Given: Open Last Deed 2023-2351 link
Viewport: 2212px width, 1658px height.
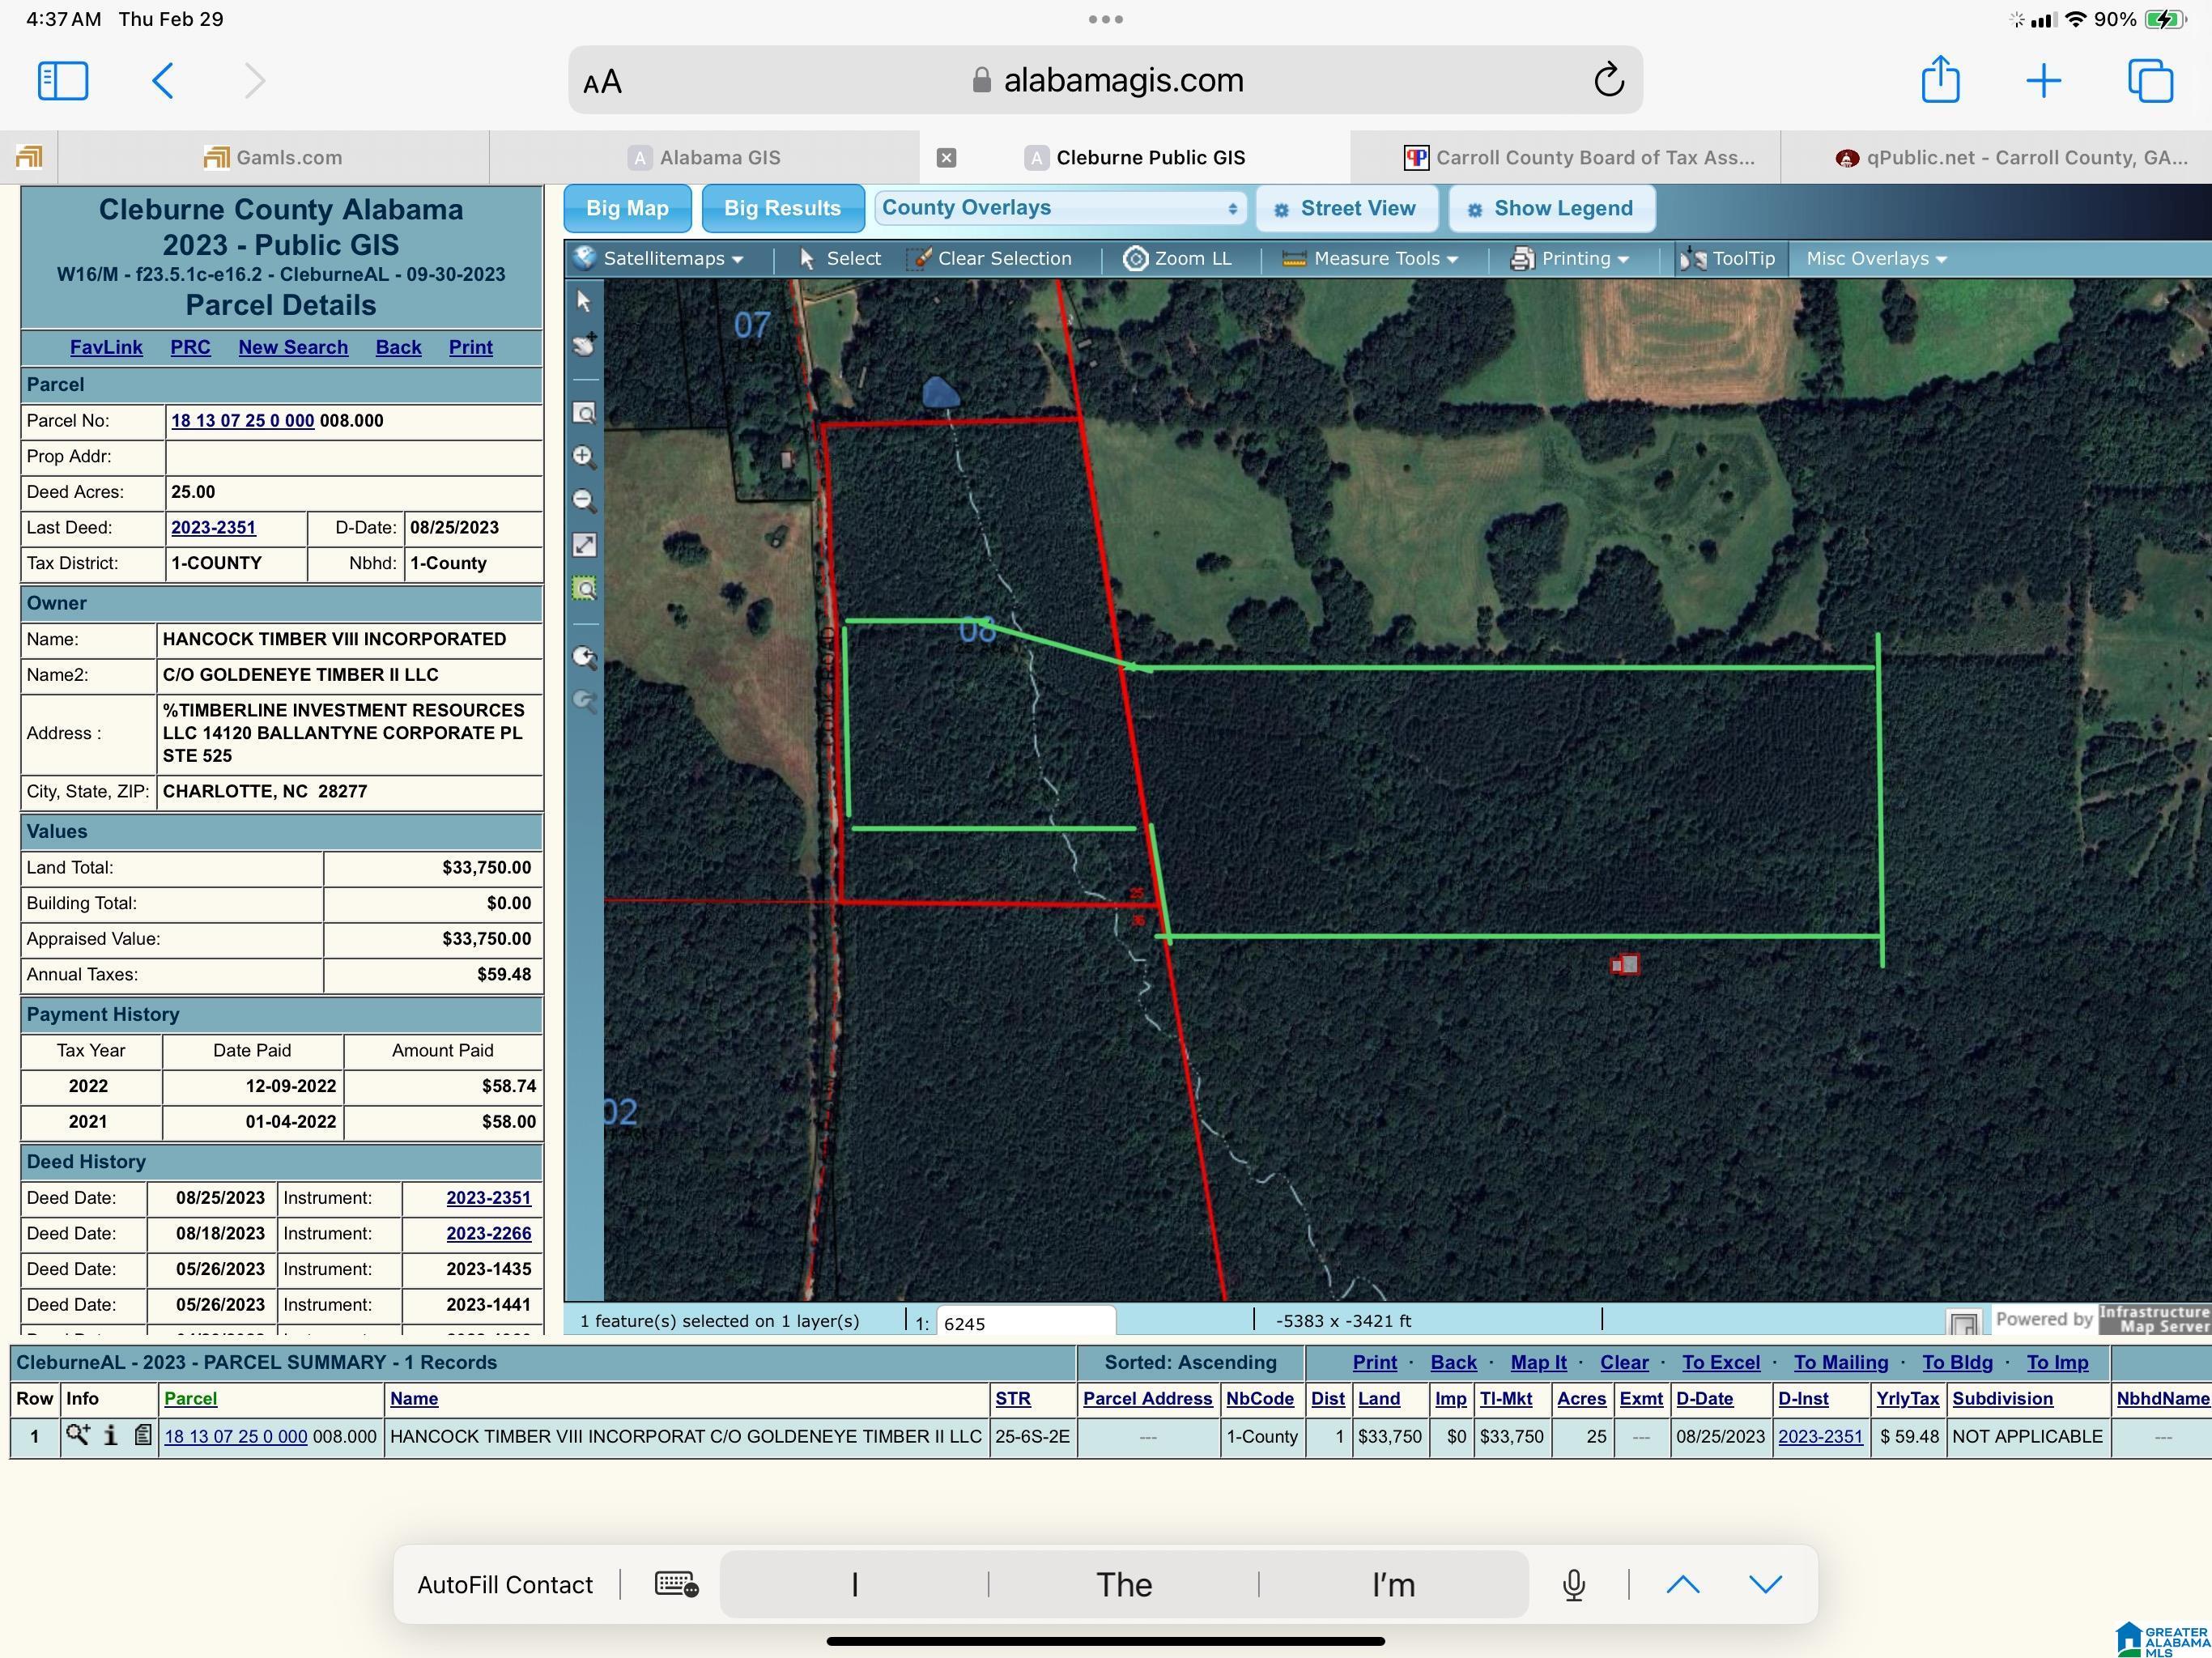Looking at the screenshot, I should click(213, 528).
